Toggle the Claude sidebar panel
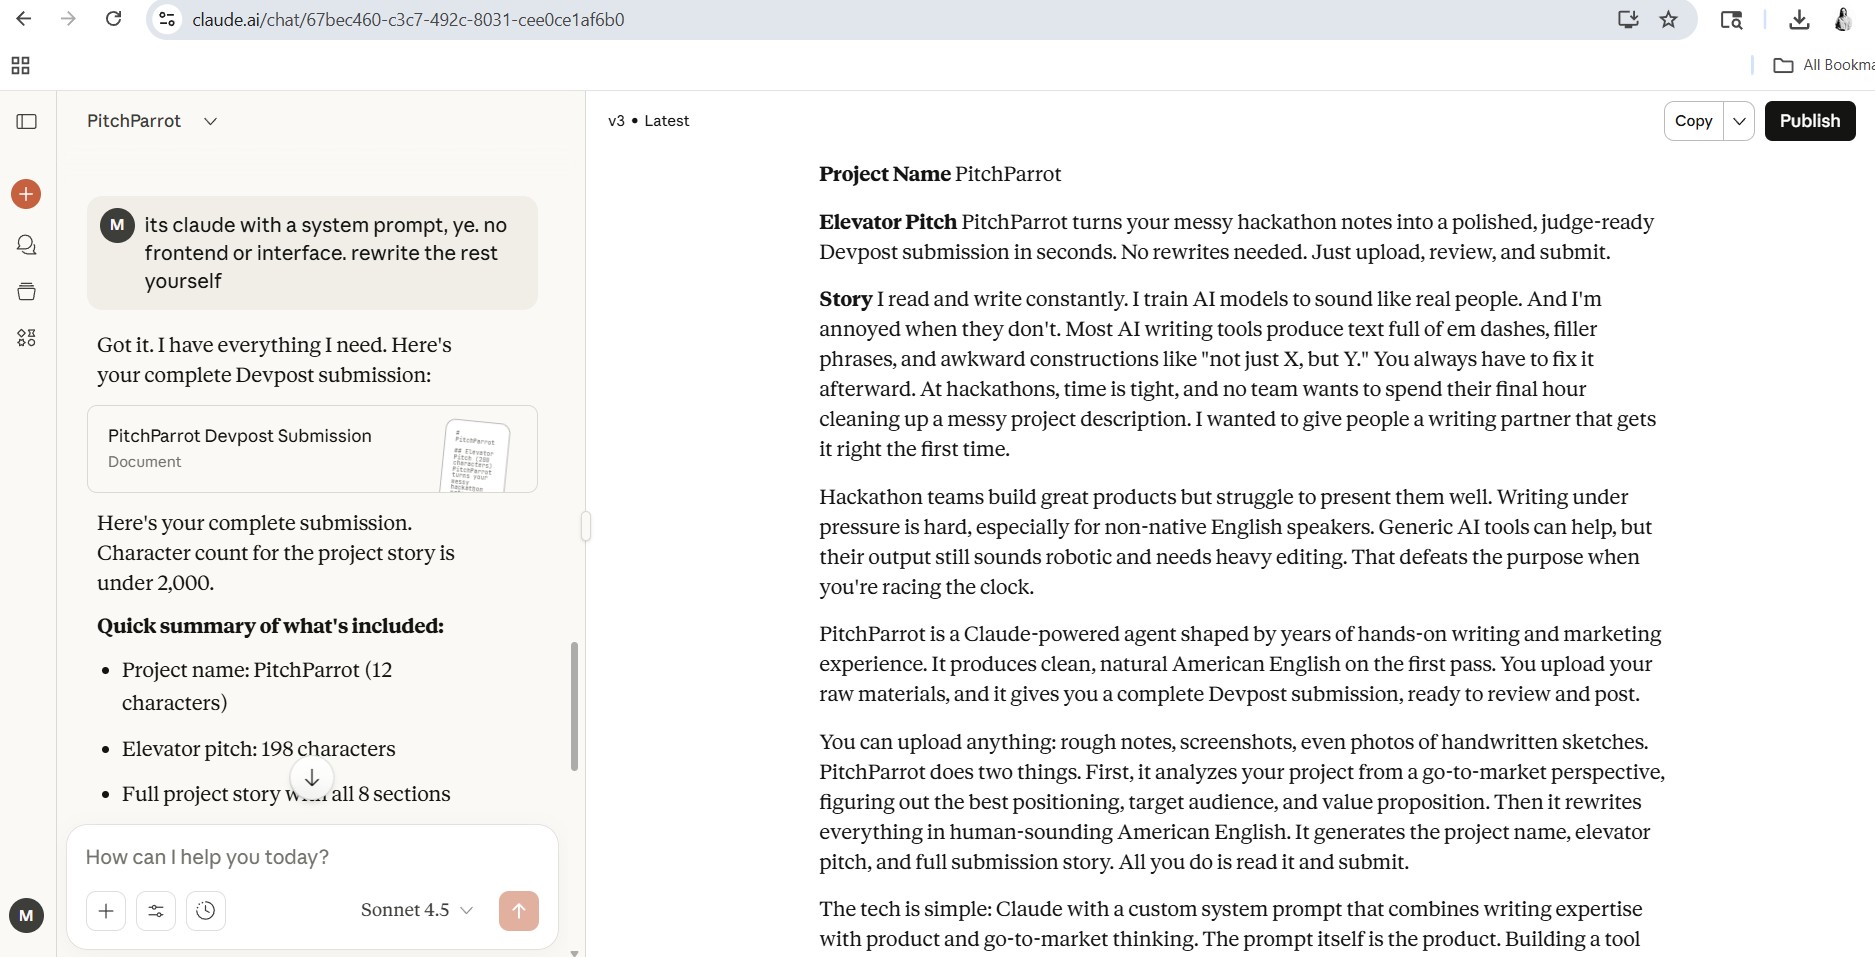Viewport: 1875px width, 957px height. coord(27,121)
